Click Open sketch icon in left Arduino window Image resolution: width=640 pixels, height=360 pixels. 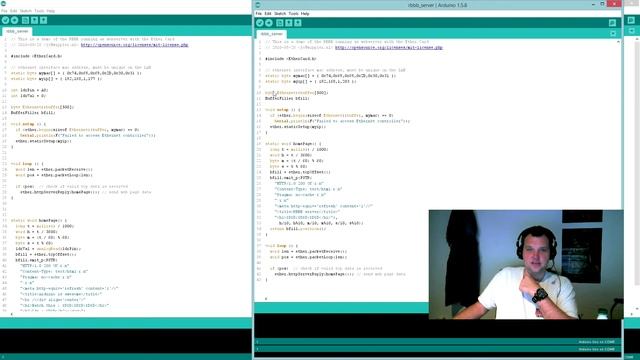34,20
